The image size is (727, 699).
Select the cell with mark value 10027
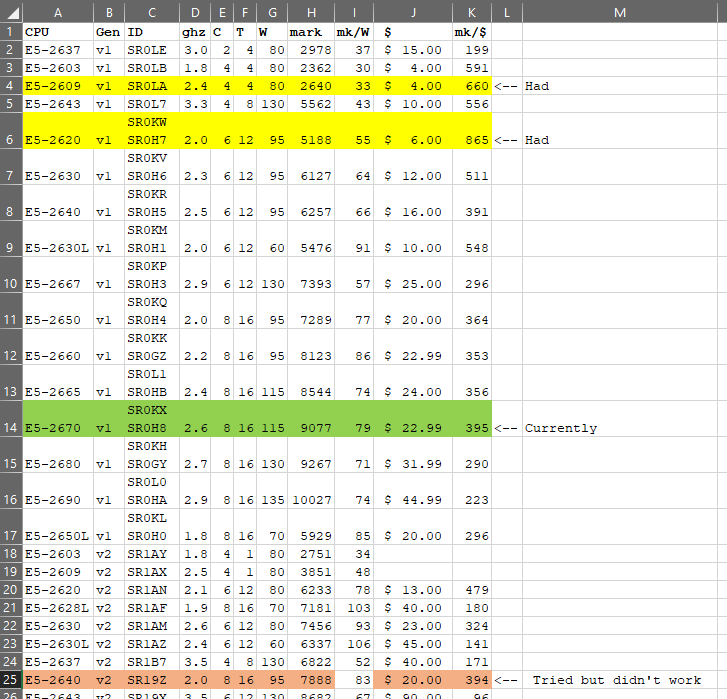(311, 500)
